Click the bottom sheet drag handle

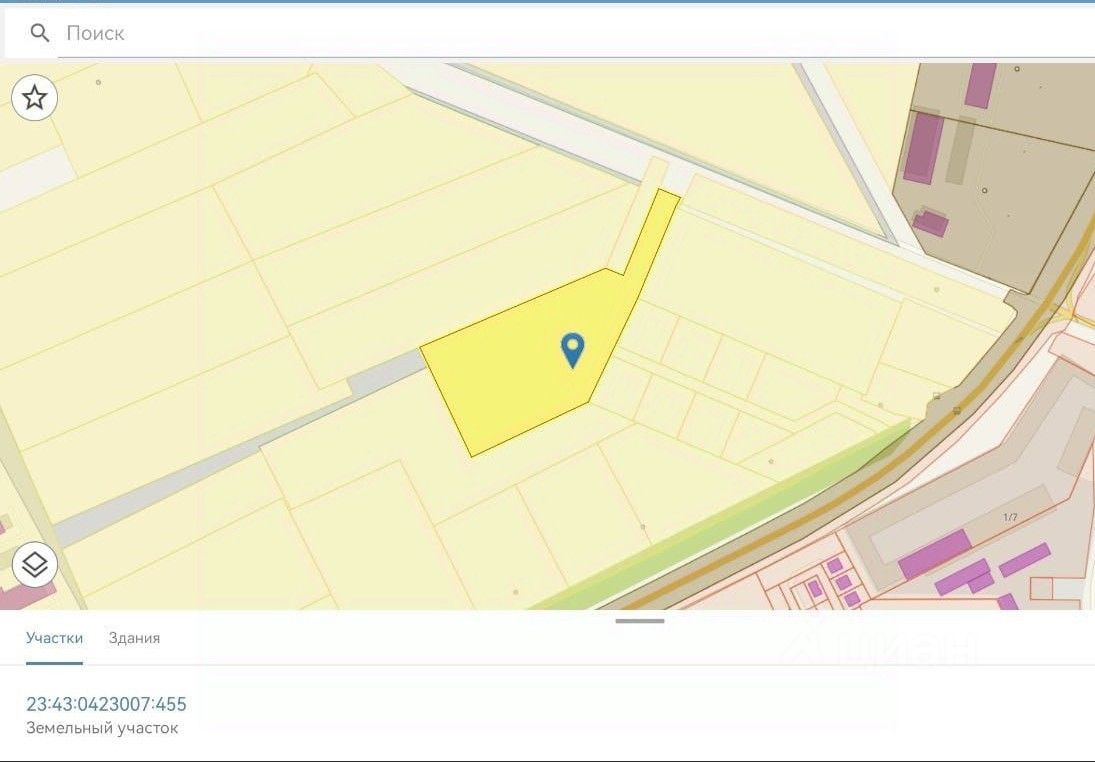[x=640, y=621]
